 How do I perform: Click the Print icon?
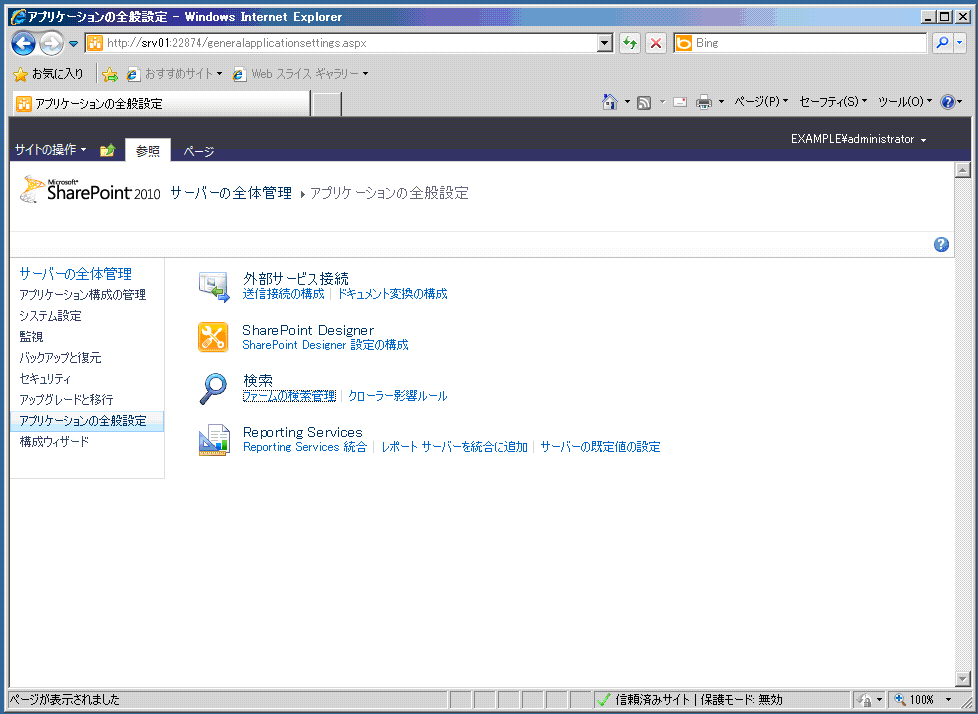click(x=704, y=102)
